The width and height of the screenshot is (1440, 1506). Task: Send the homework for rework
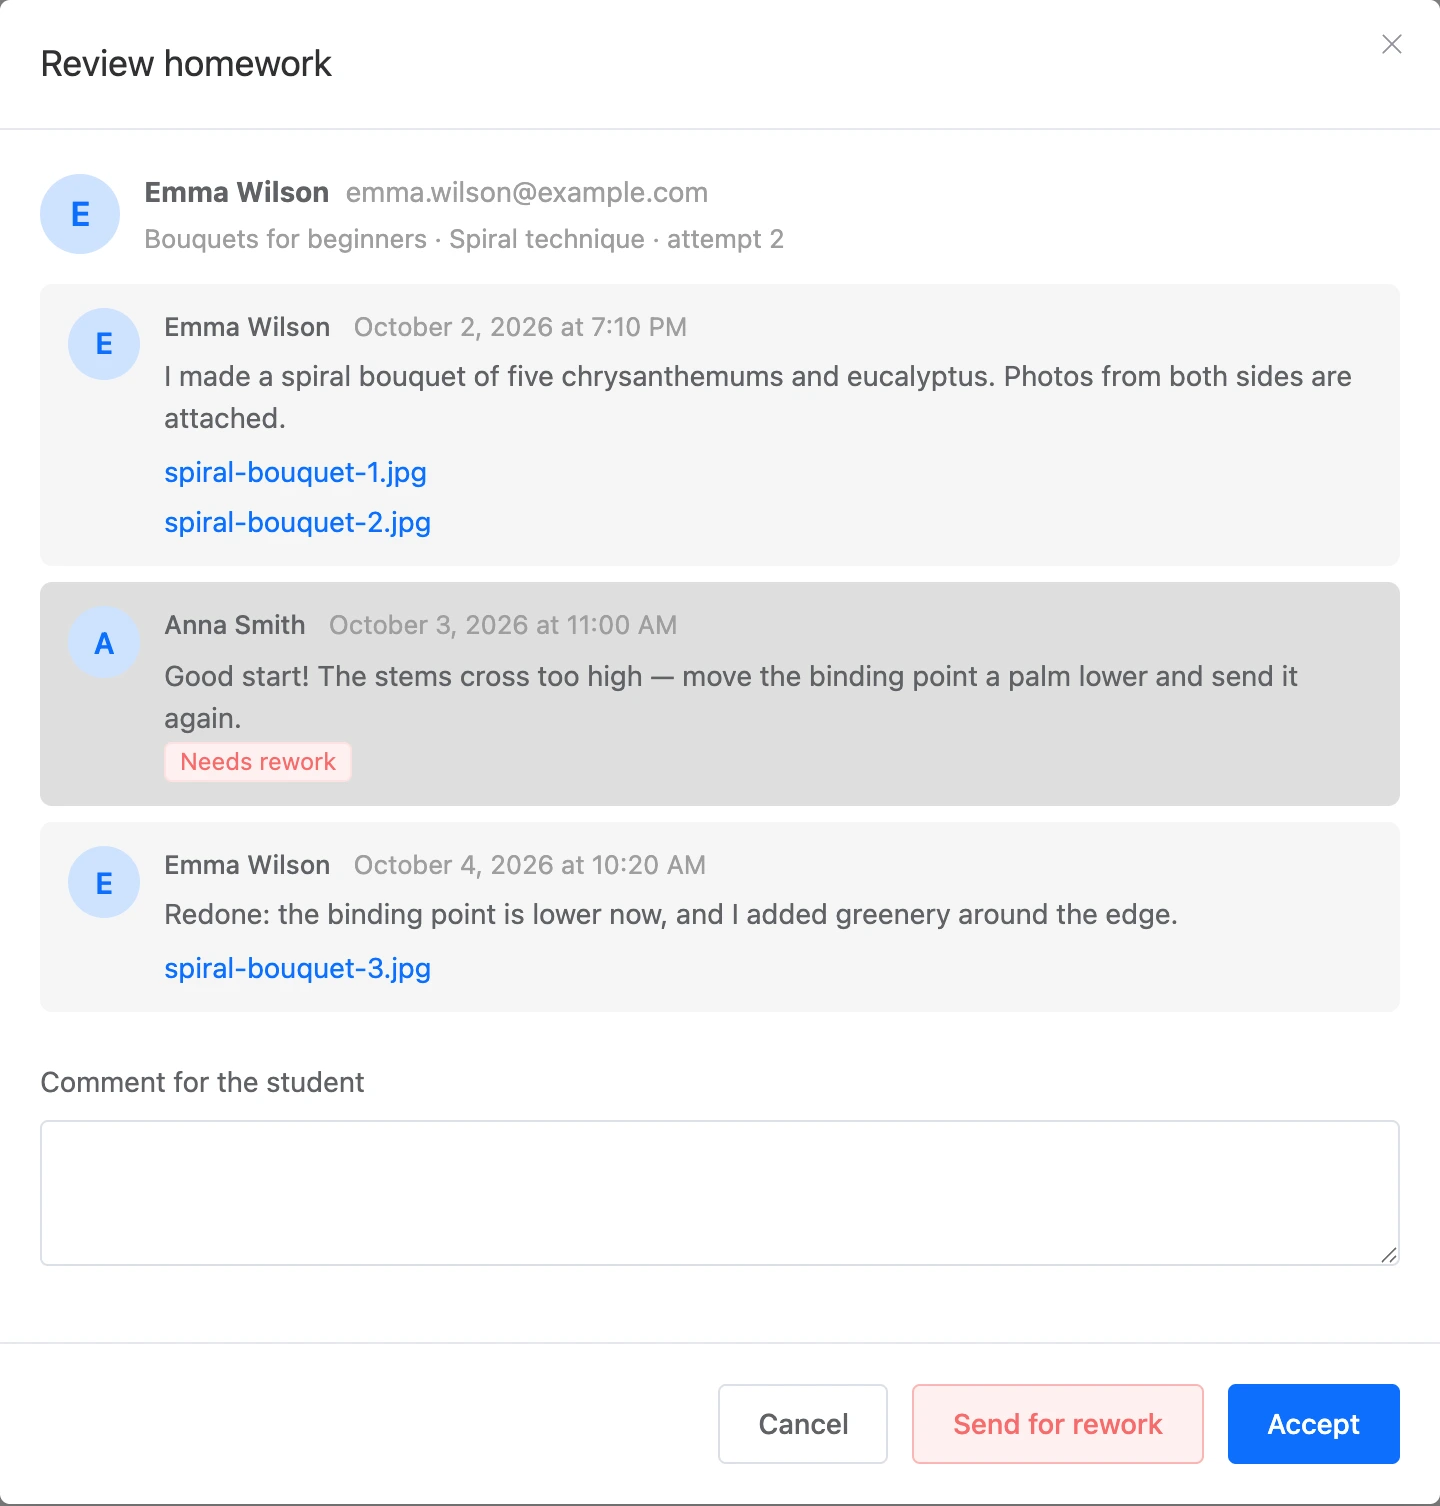click(x=1058, y=1424)
